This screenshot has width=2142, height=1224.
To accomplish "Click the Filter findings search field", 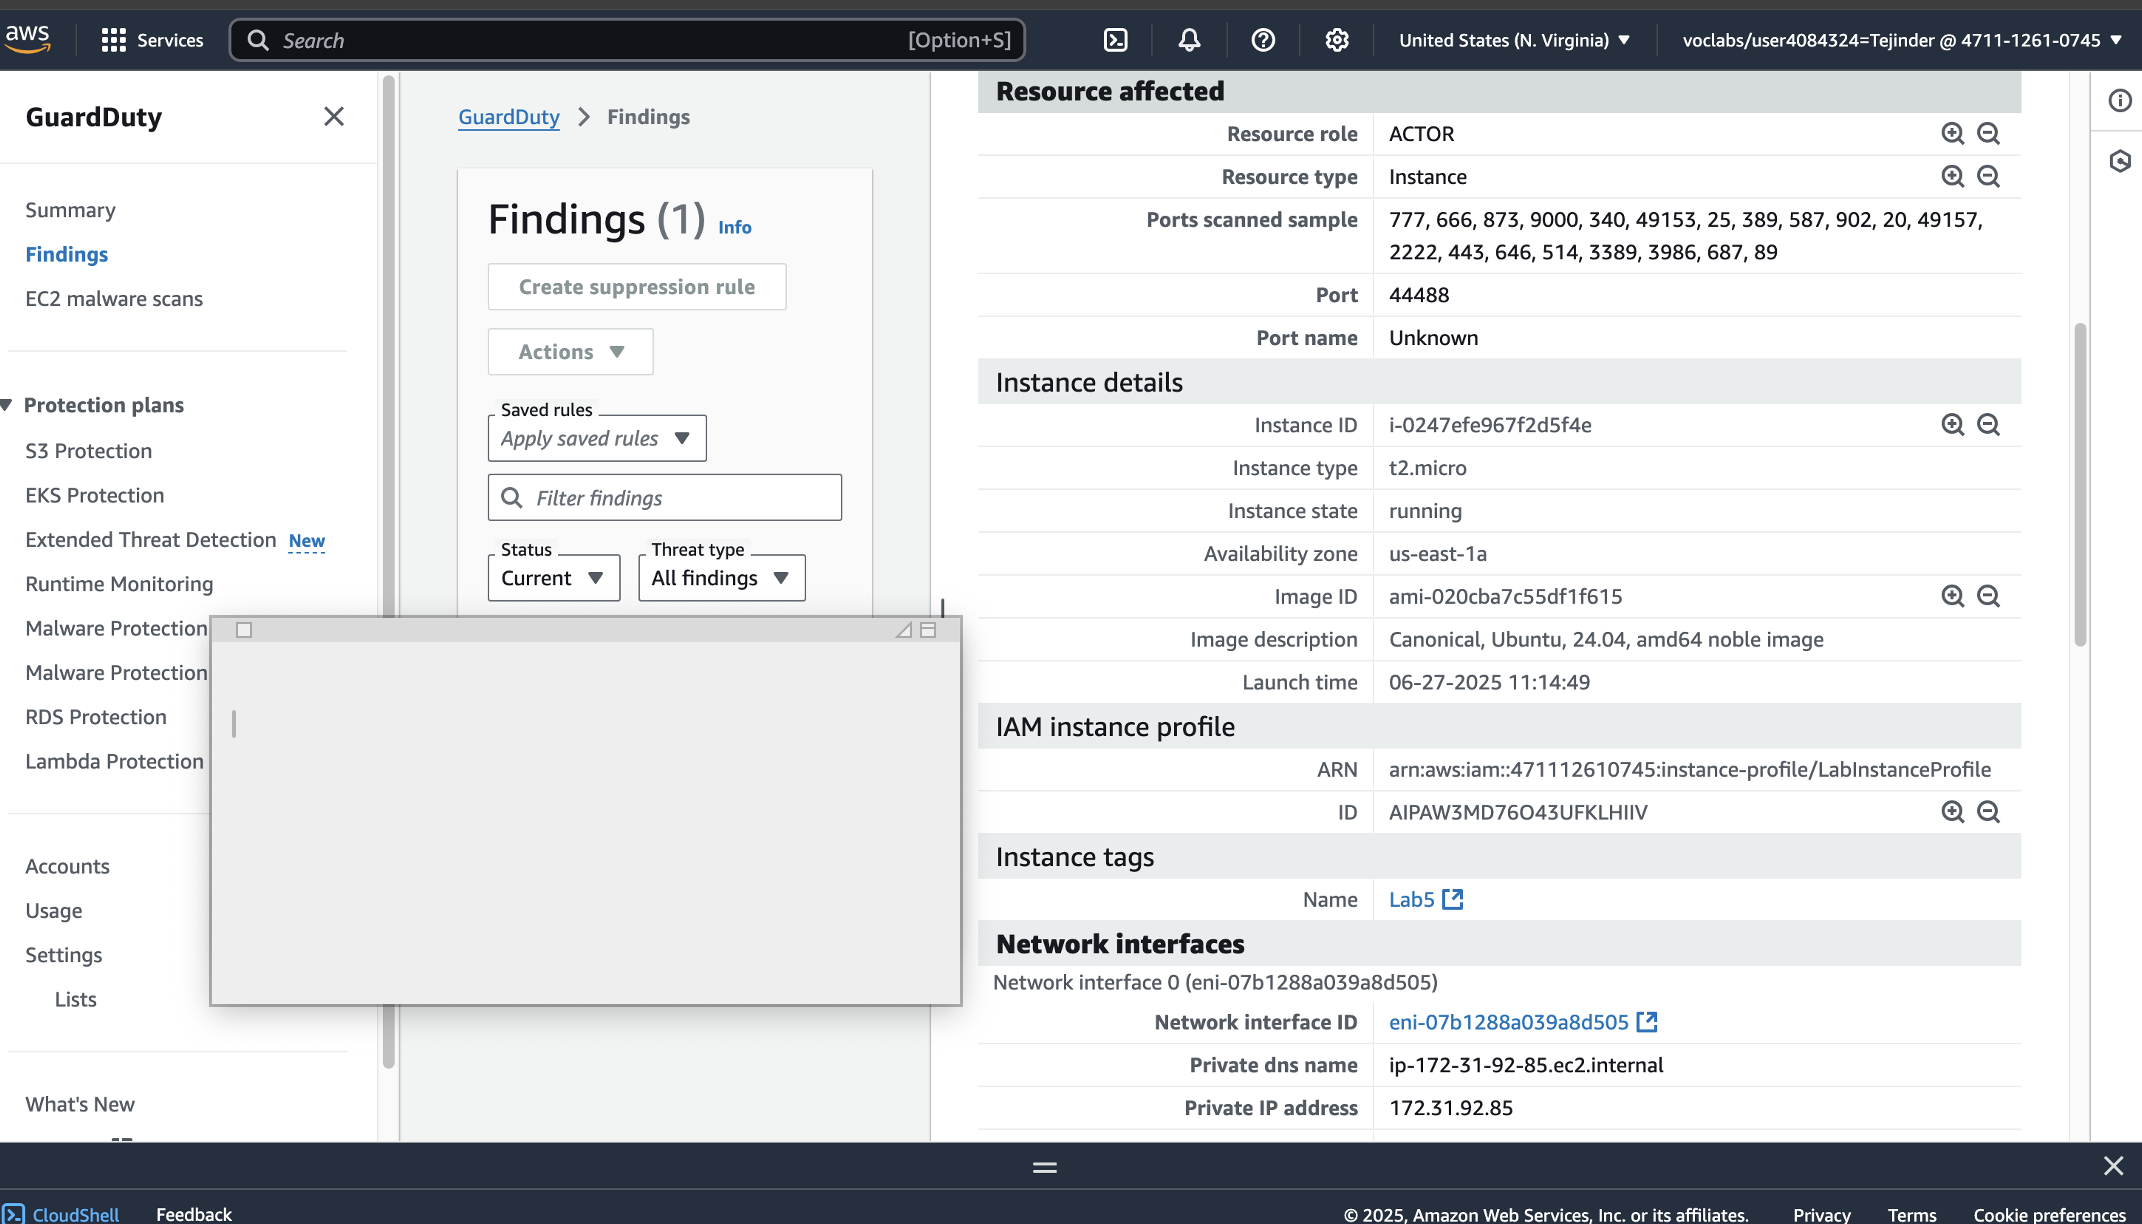I will [665, 498].
